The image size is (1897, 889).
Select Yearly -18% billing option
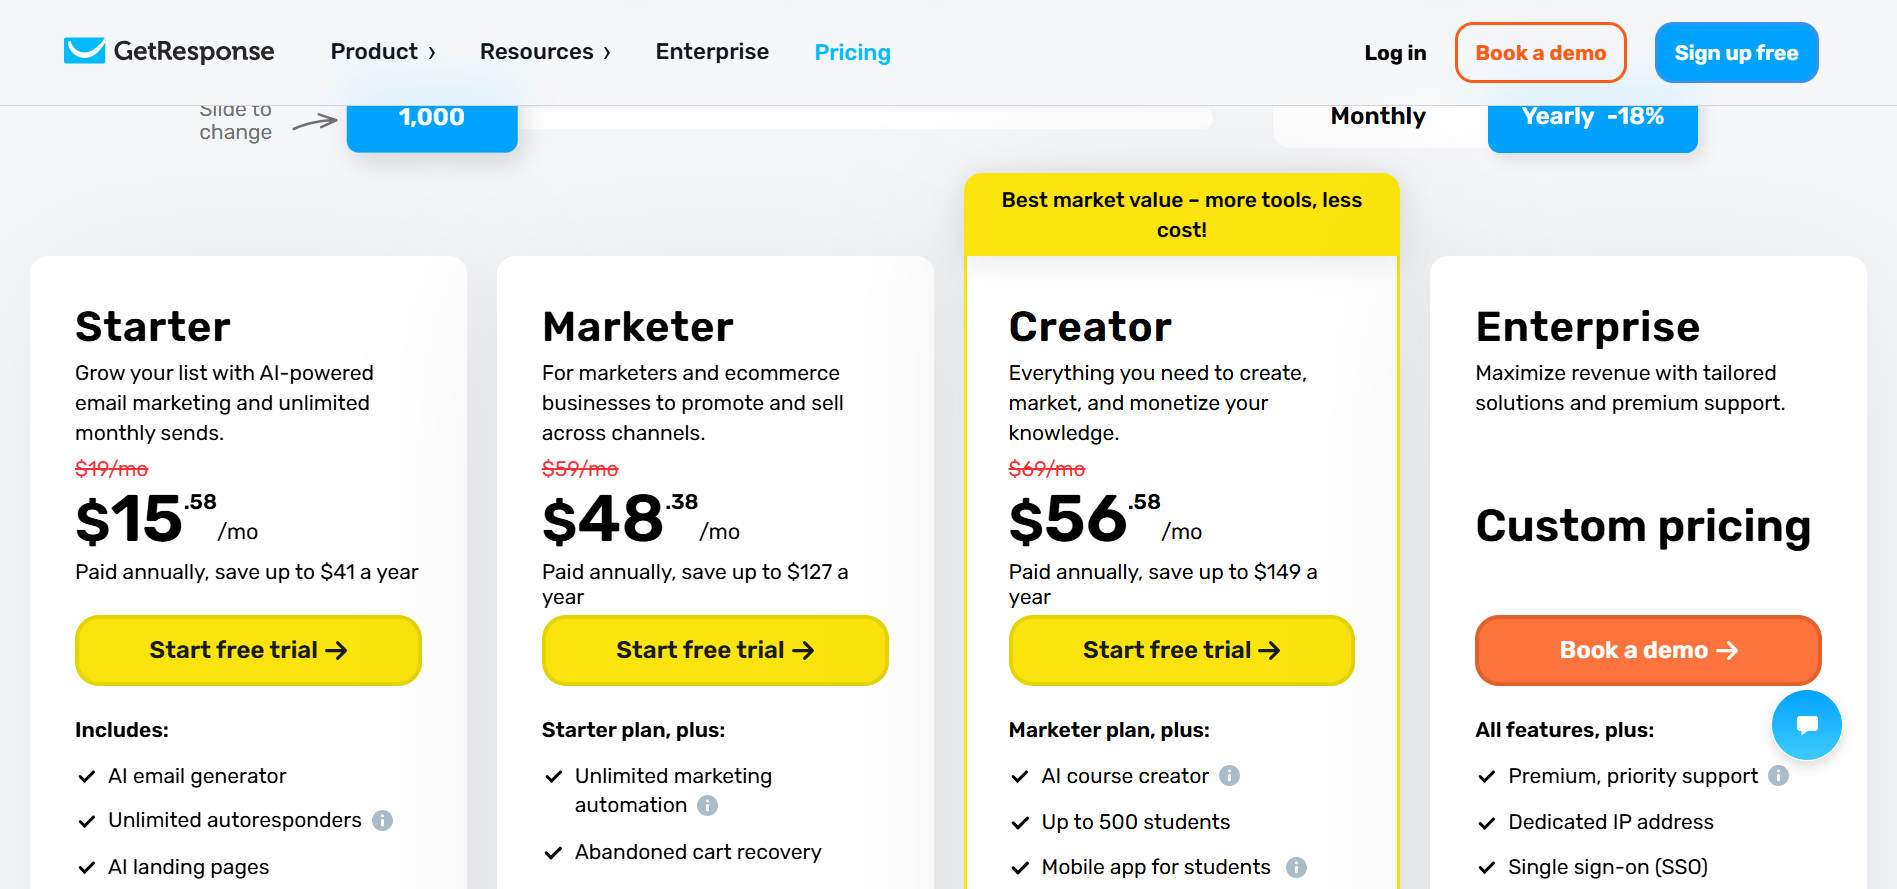tap(1592, 118)
